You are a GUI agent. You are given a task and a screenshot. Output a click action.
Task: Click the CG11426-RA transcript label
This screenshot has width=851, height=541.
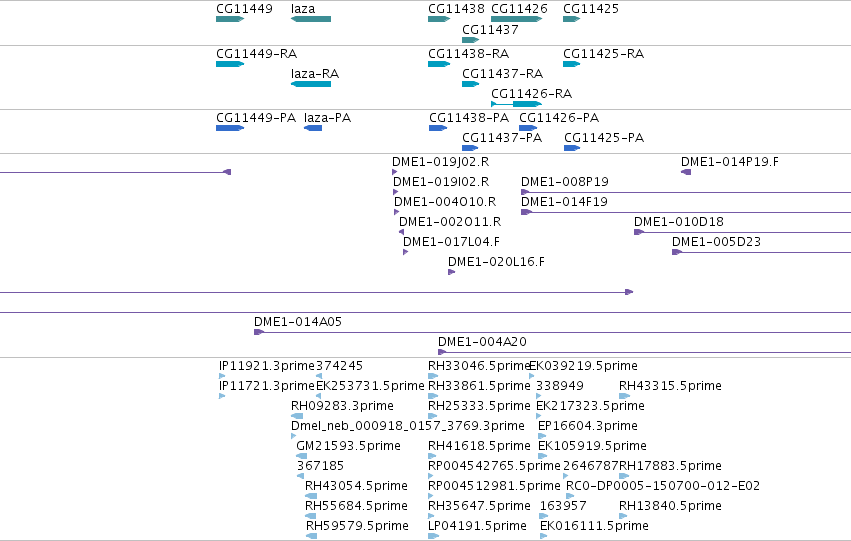532,94
